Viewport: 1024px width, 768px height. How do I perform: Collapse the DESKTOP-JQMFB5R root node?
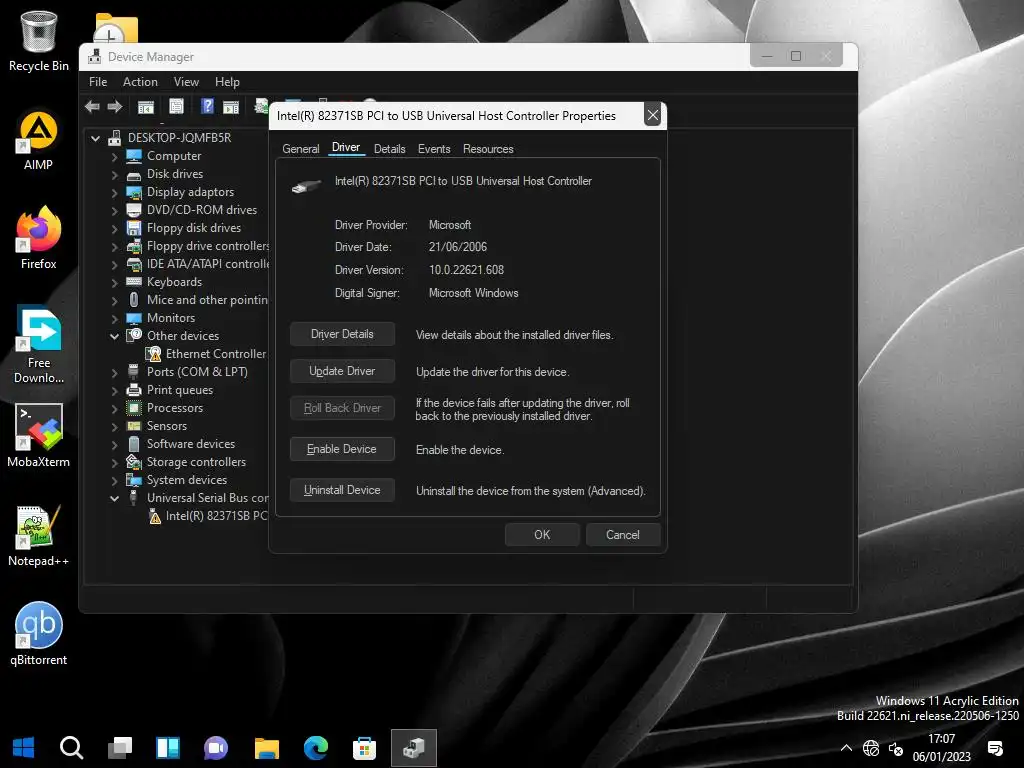pos(96,138)
